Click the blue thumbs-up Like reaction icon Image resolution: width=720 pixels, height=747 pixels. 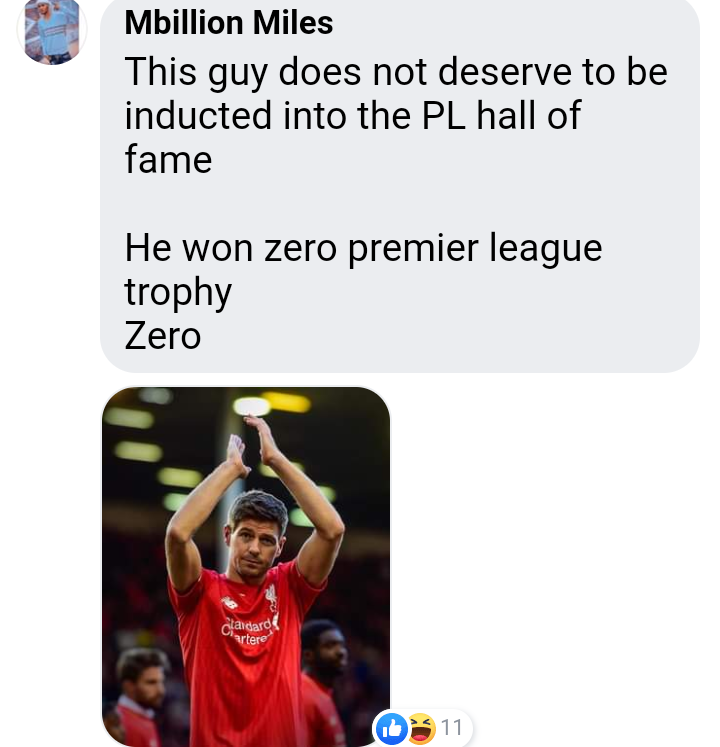tap(391, 728)
